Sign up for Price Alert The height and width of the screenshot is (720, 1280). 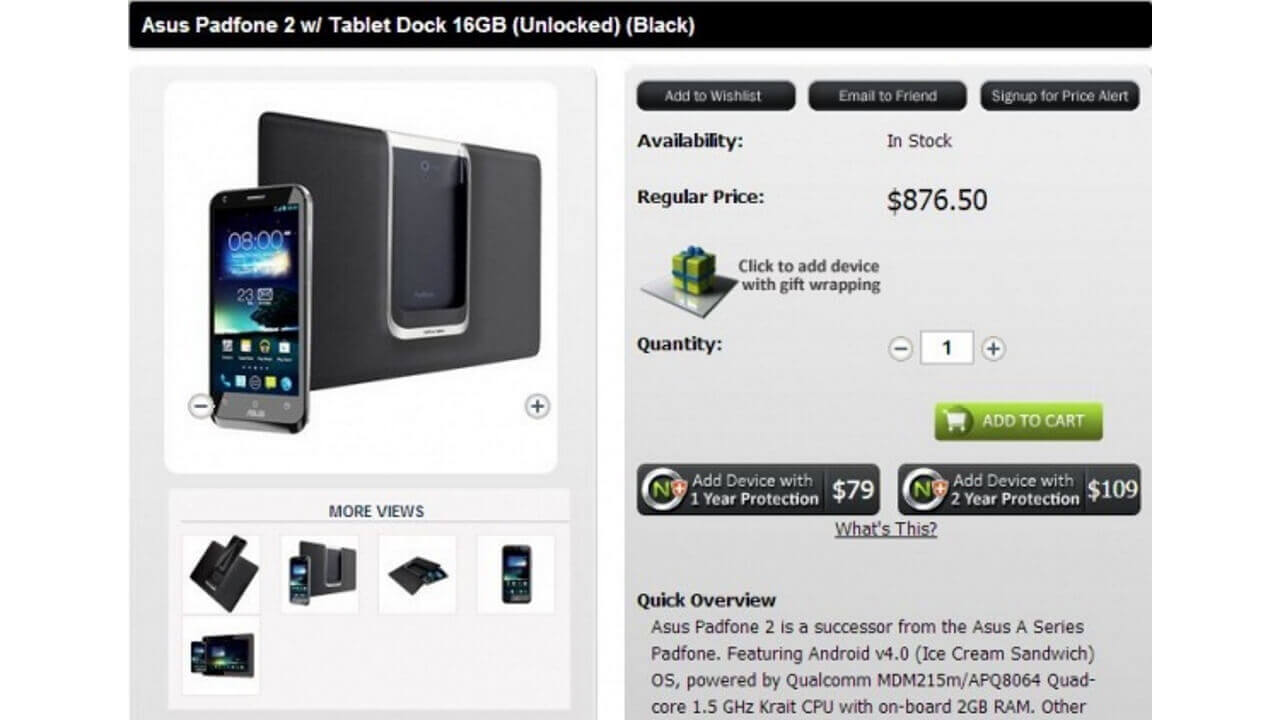tap(1060, 96)
